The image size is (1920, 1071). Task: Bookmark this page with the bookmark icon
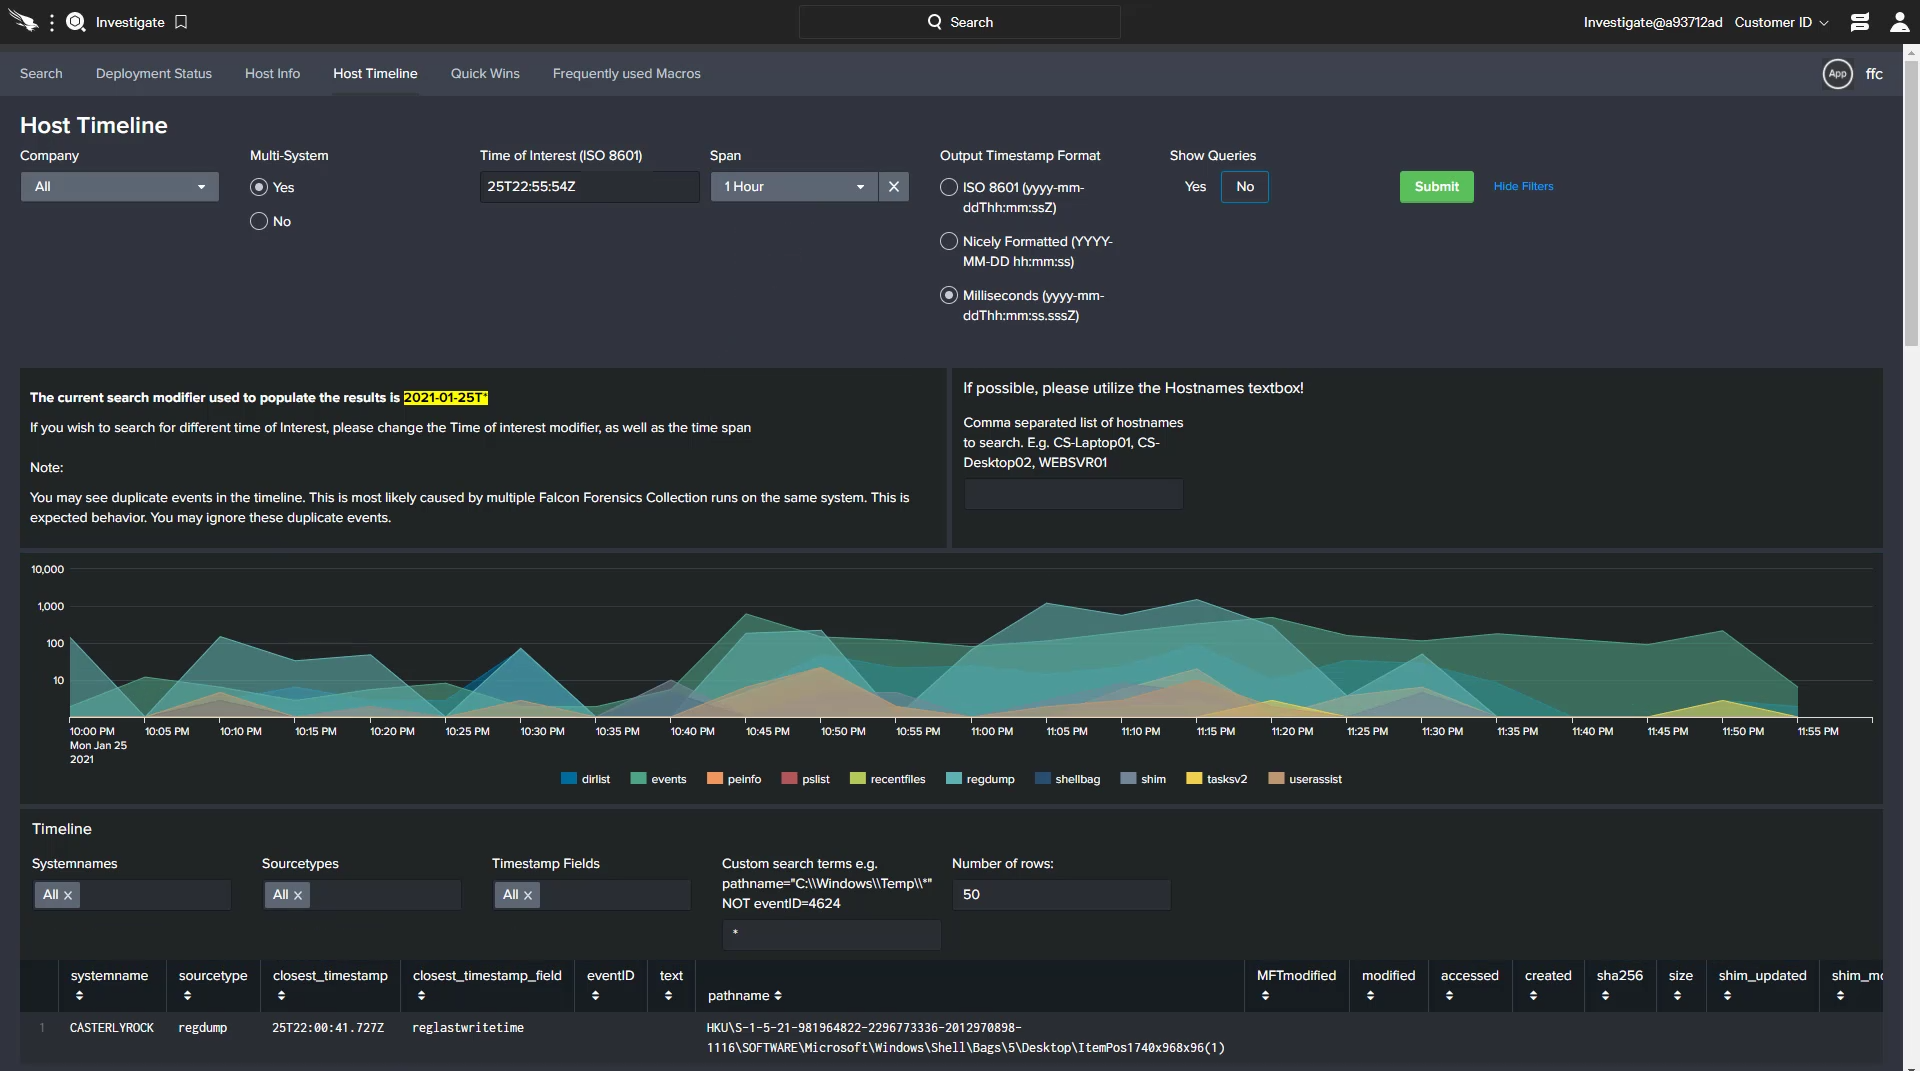click(181, 22)
